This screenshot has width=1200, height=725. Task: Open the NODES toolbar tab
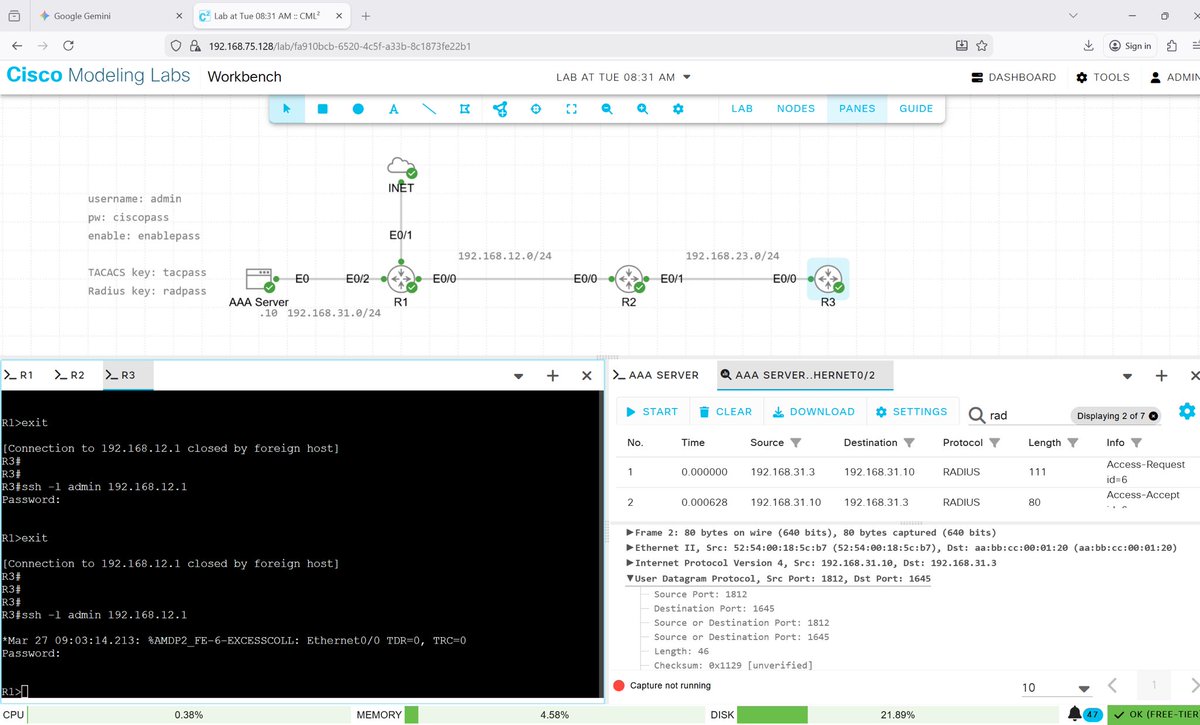tap(796, 108)
